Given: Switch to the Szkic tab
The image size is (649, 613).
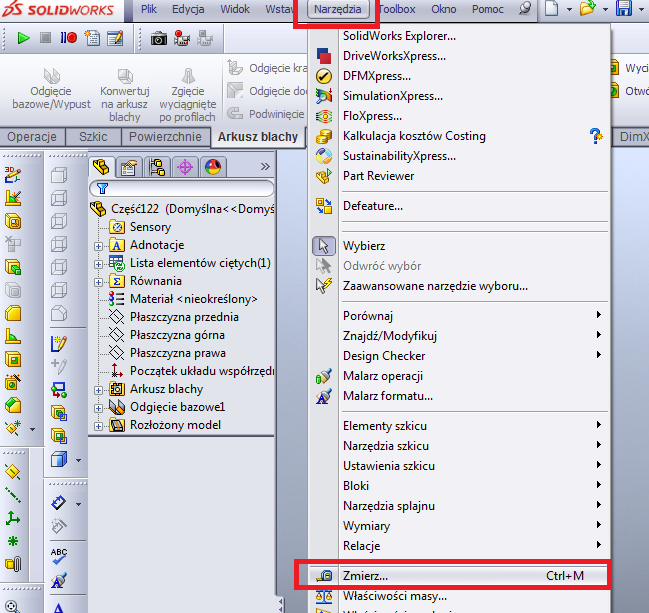Looking at the screenshot, I should pos(93,137).
